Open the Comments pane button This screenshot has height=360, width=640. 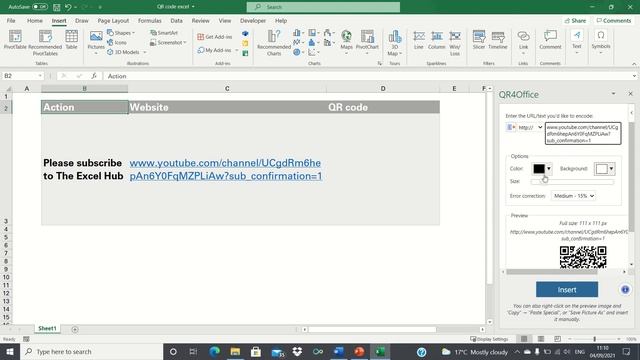(613, 20)
